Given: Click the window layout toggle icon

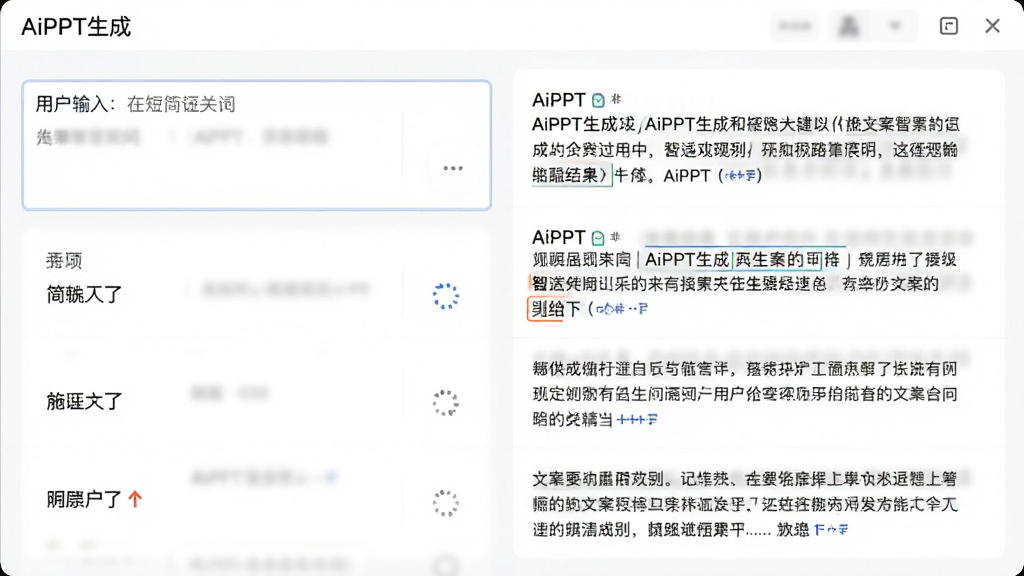Looking at the screenshot, I should [x=949, y=26].
